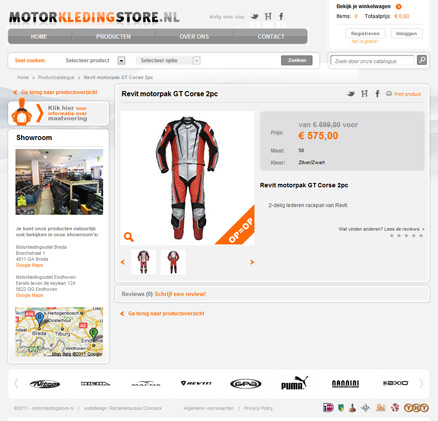
Task: Show previous product thumbnails arrow
Action: (123, 262)
